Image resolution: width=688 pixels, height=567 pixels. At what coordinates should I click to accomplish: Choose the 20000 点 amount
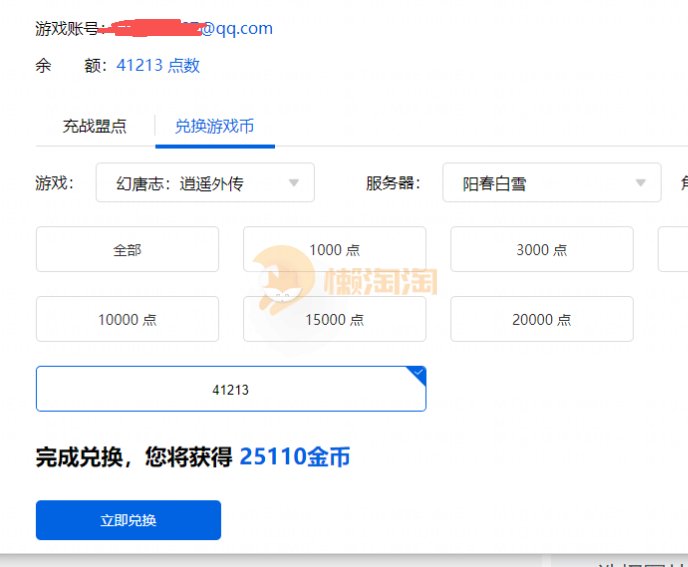click(x=541, y=319)
